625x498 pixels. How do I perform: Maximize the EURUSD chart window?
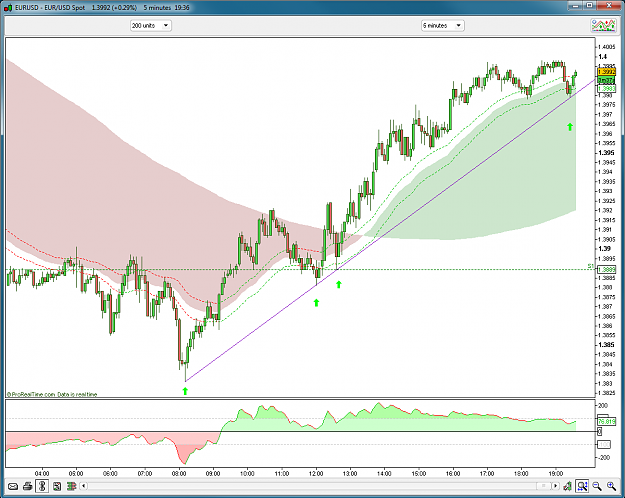click(x=590, y=6)
